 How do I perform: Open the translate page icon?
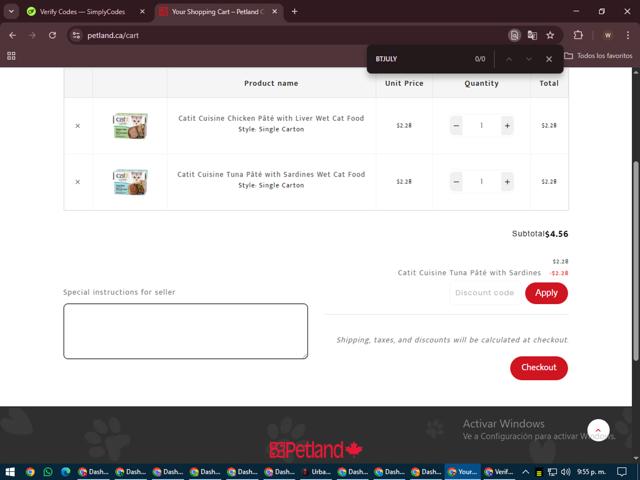point(532,36)
